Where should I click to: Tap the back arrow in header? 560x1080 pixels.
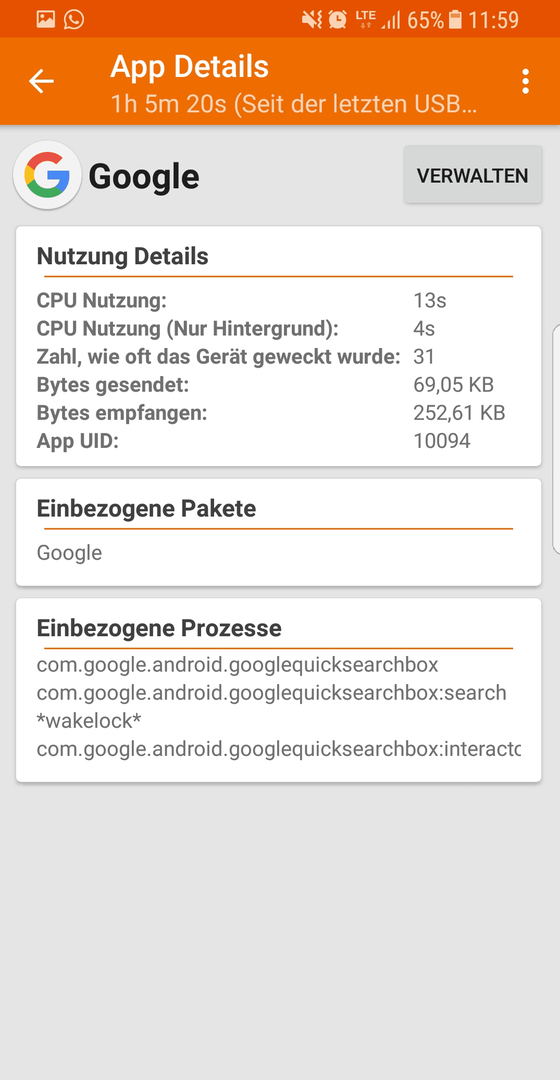[x=41, y=81]
